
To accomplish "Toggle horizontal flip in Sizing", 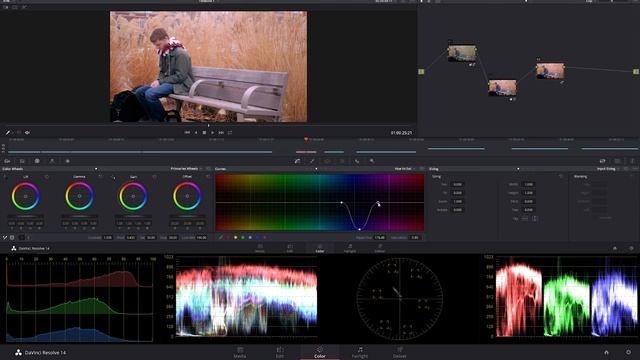I will 525,218.
